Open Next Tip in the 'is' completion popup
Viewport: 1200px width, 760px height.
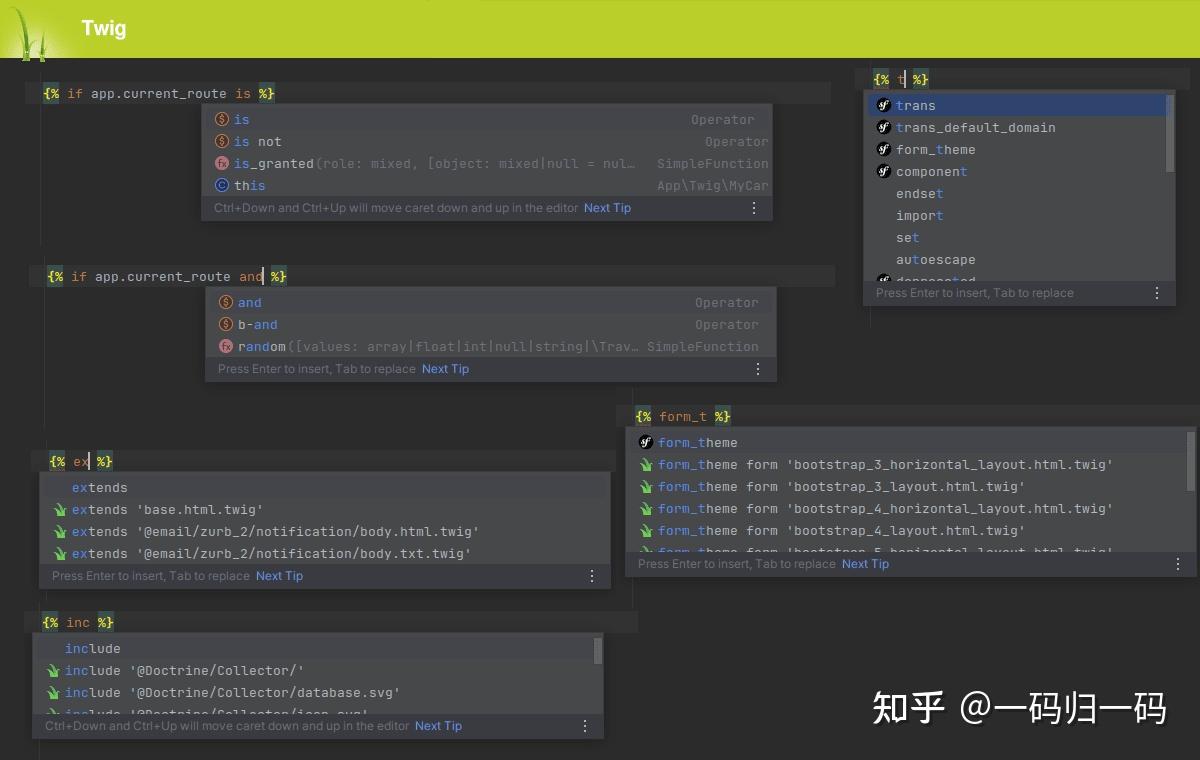(x=607, y=208)
